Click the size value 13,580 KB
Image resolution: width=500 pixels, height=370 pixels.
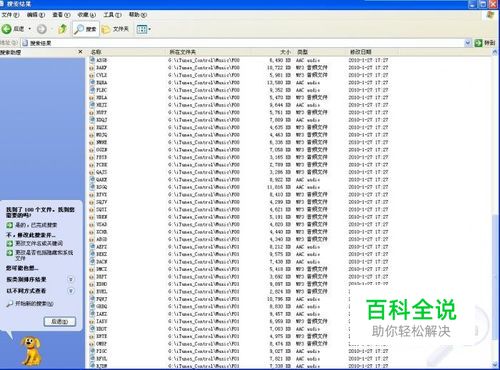click(x=279, y=83)
